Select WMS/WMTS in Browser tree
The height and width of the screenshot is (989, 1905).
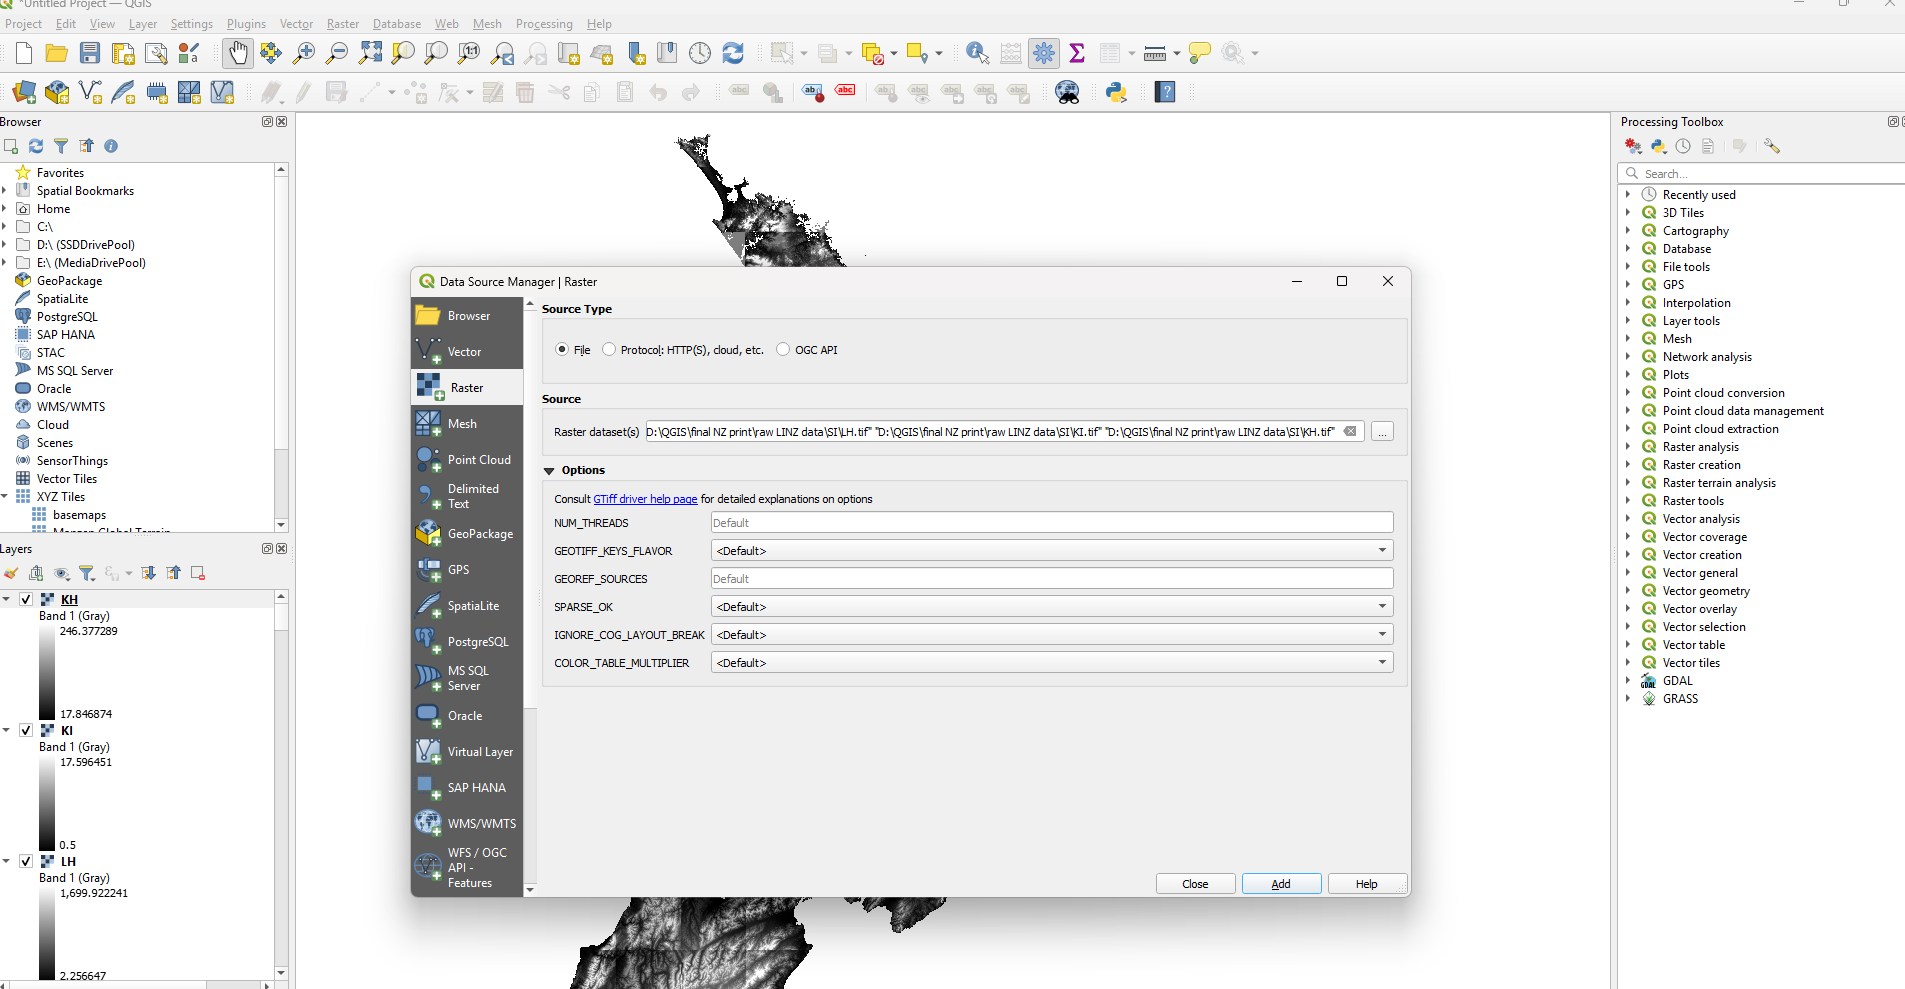70,407
